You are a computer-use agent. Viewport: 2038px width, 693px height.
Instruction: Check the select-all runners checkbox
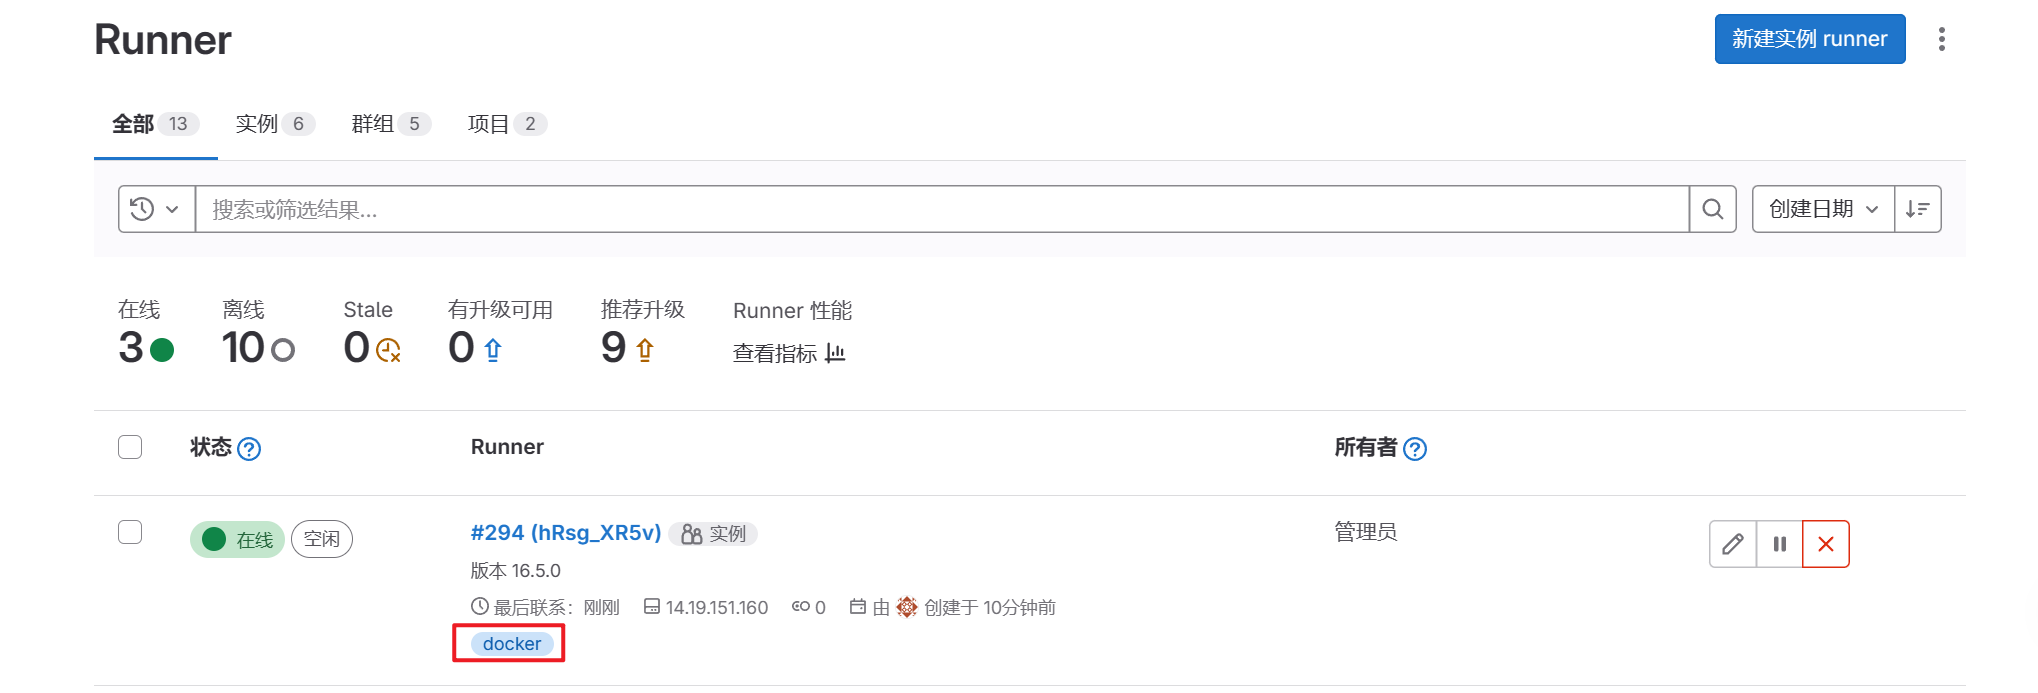130,447
